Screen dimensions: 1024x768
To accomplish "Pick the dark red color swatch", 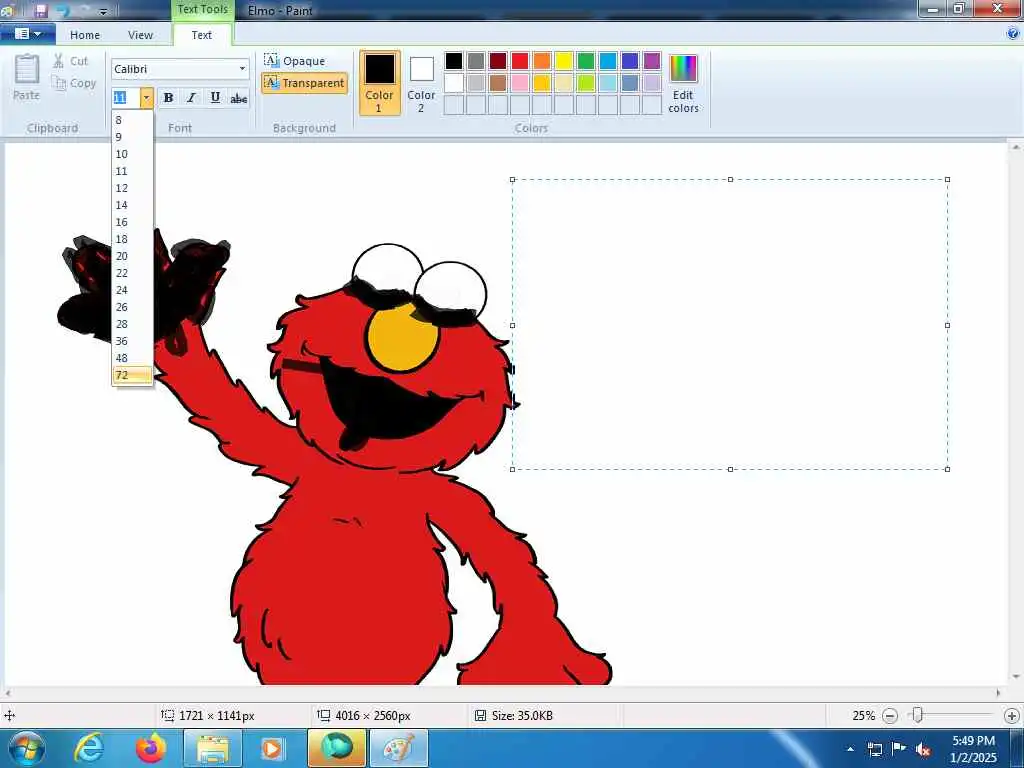I will pyautogui.click(x=498, y=61).
